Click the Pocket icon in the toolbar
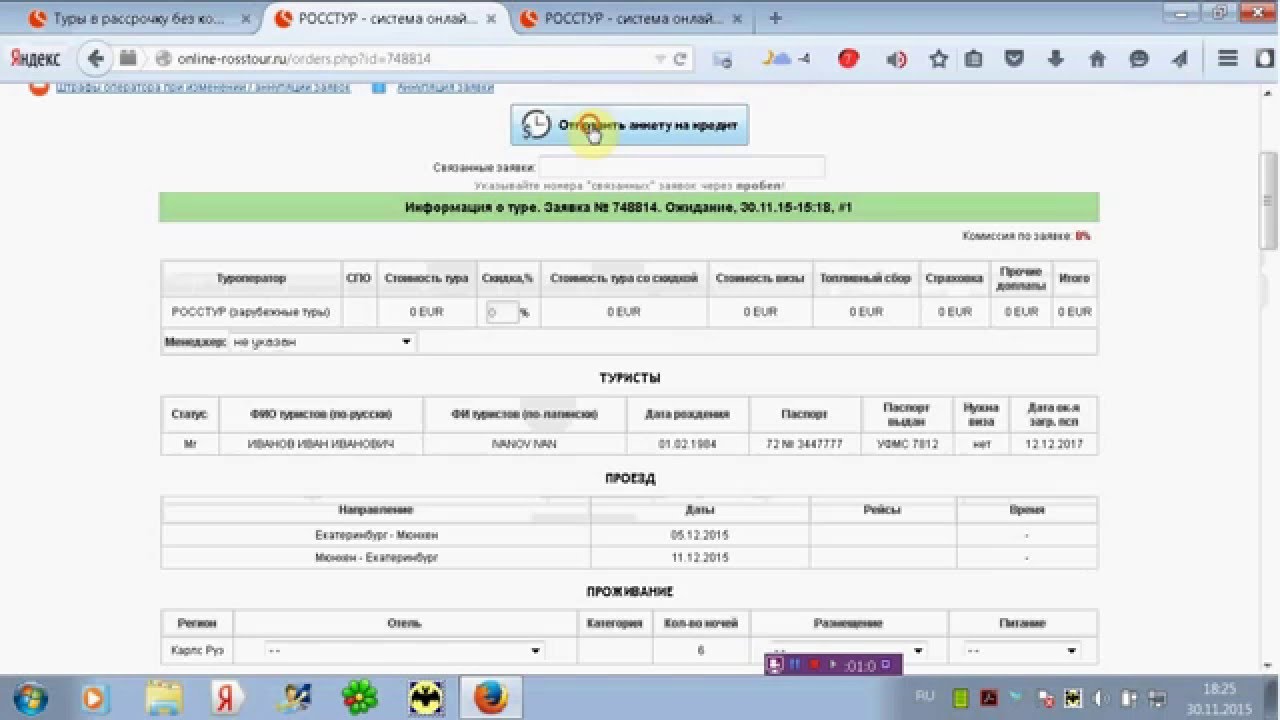This screenshot has width=1280, height=720. click(x=1014, y=59)
